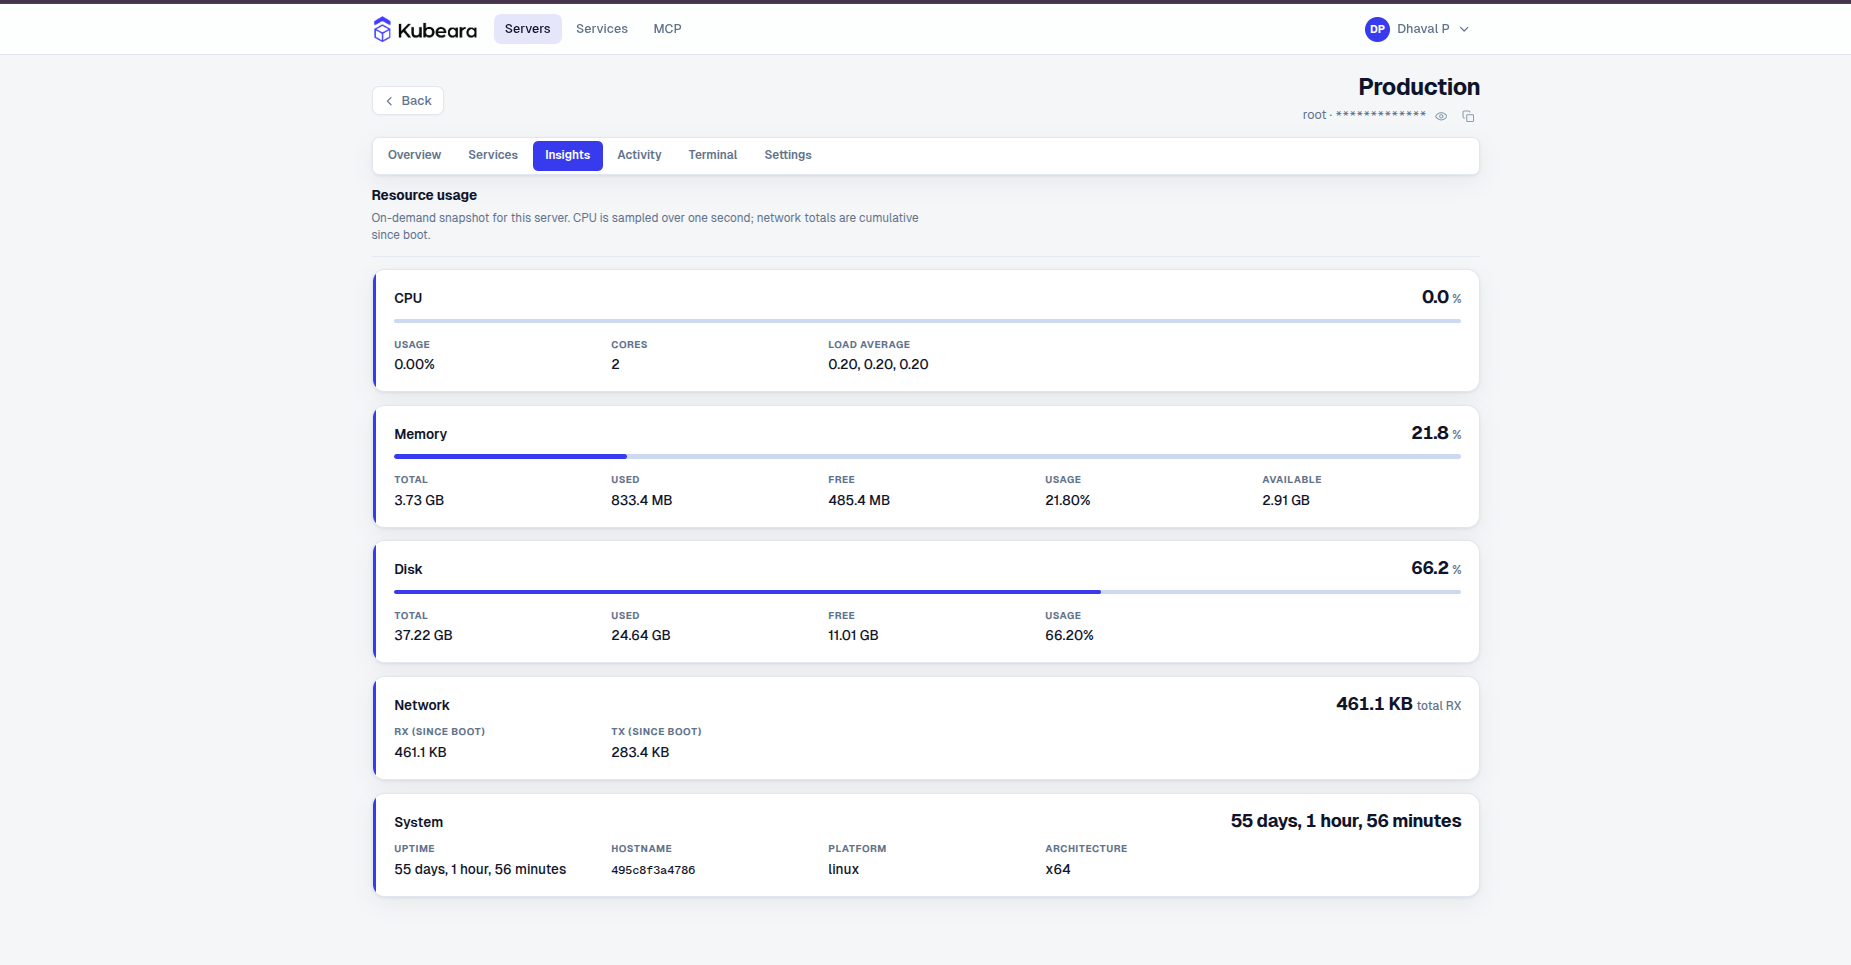Open the Servers navigation item
Viewport: 1851px width, 965px height.
click(528, 29)
